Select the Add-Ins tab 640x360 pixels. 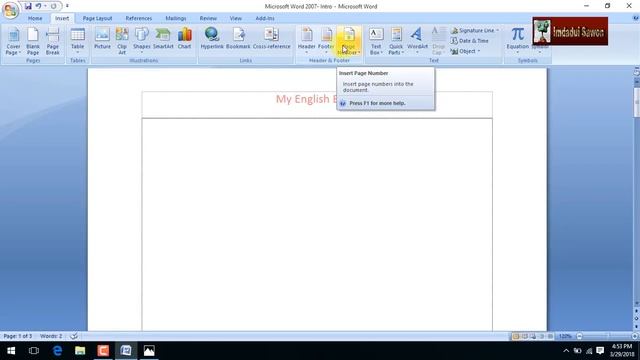(x=265, y=18)
